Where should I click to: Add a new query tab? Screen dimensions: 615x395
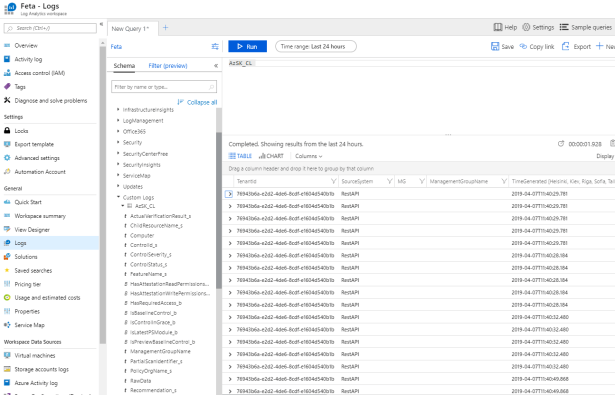tap(166, 28)
